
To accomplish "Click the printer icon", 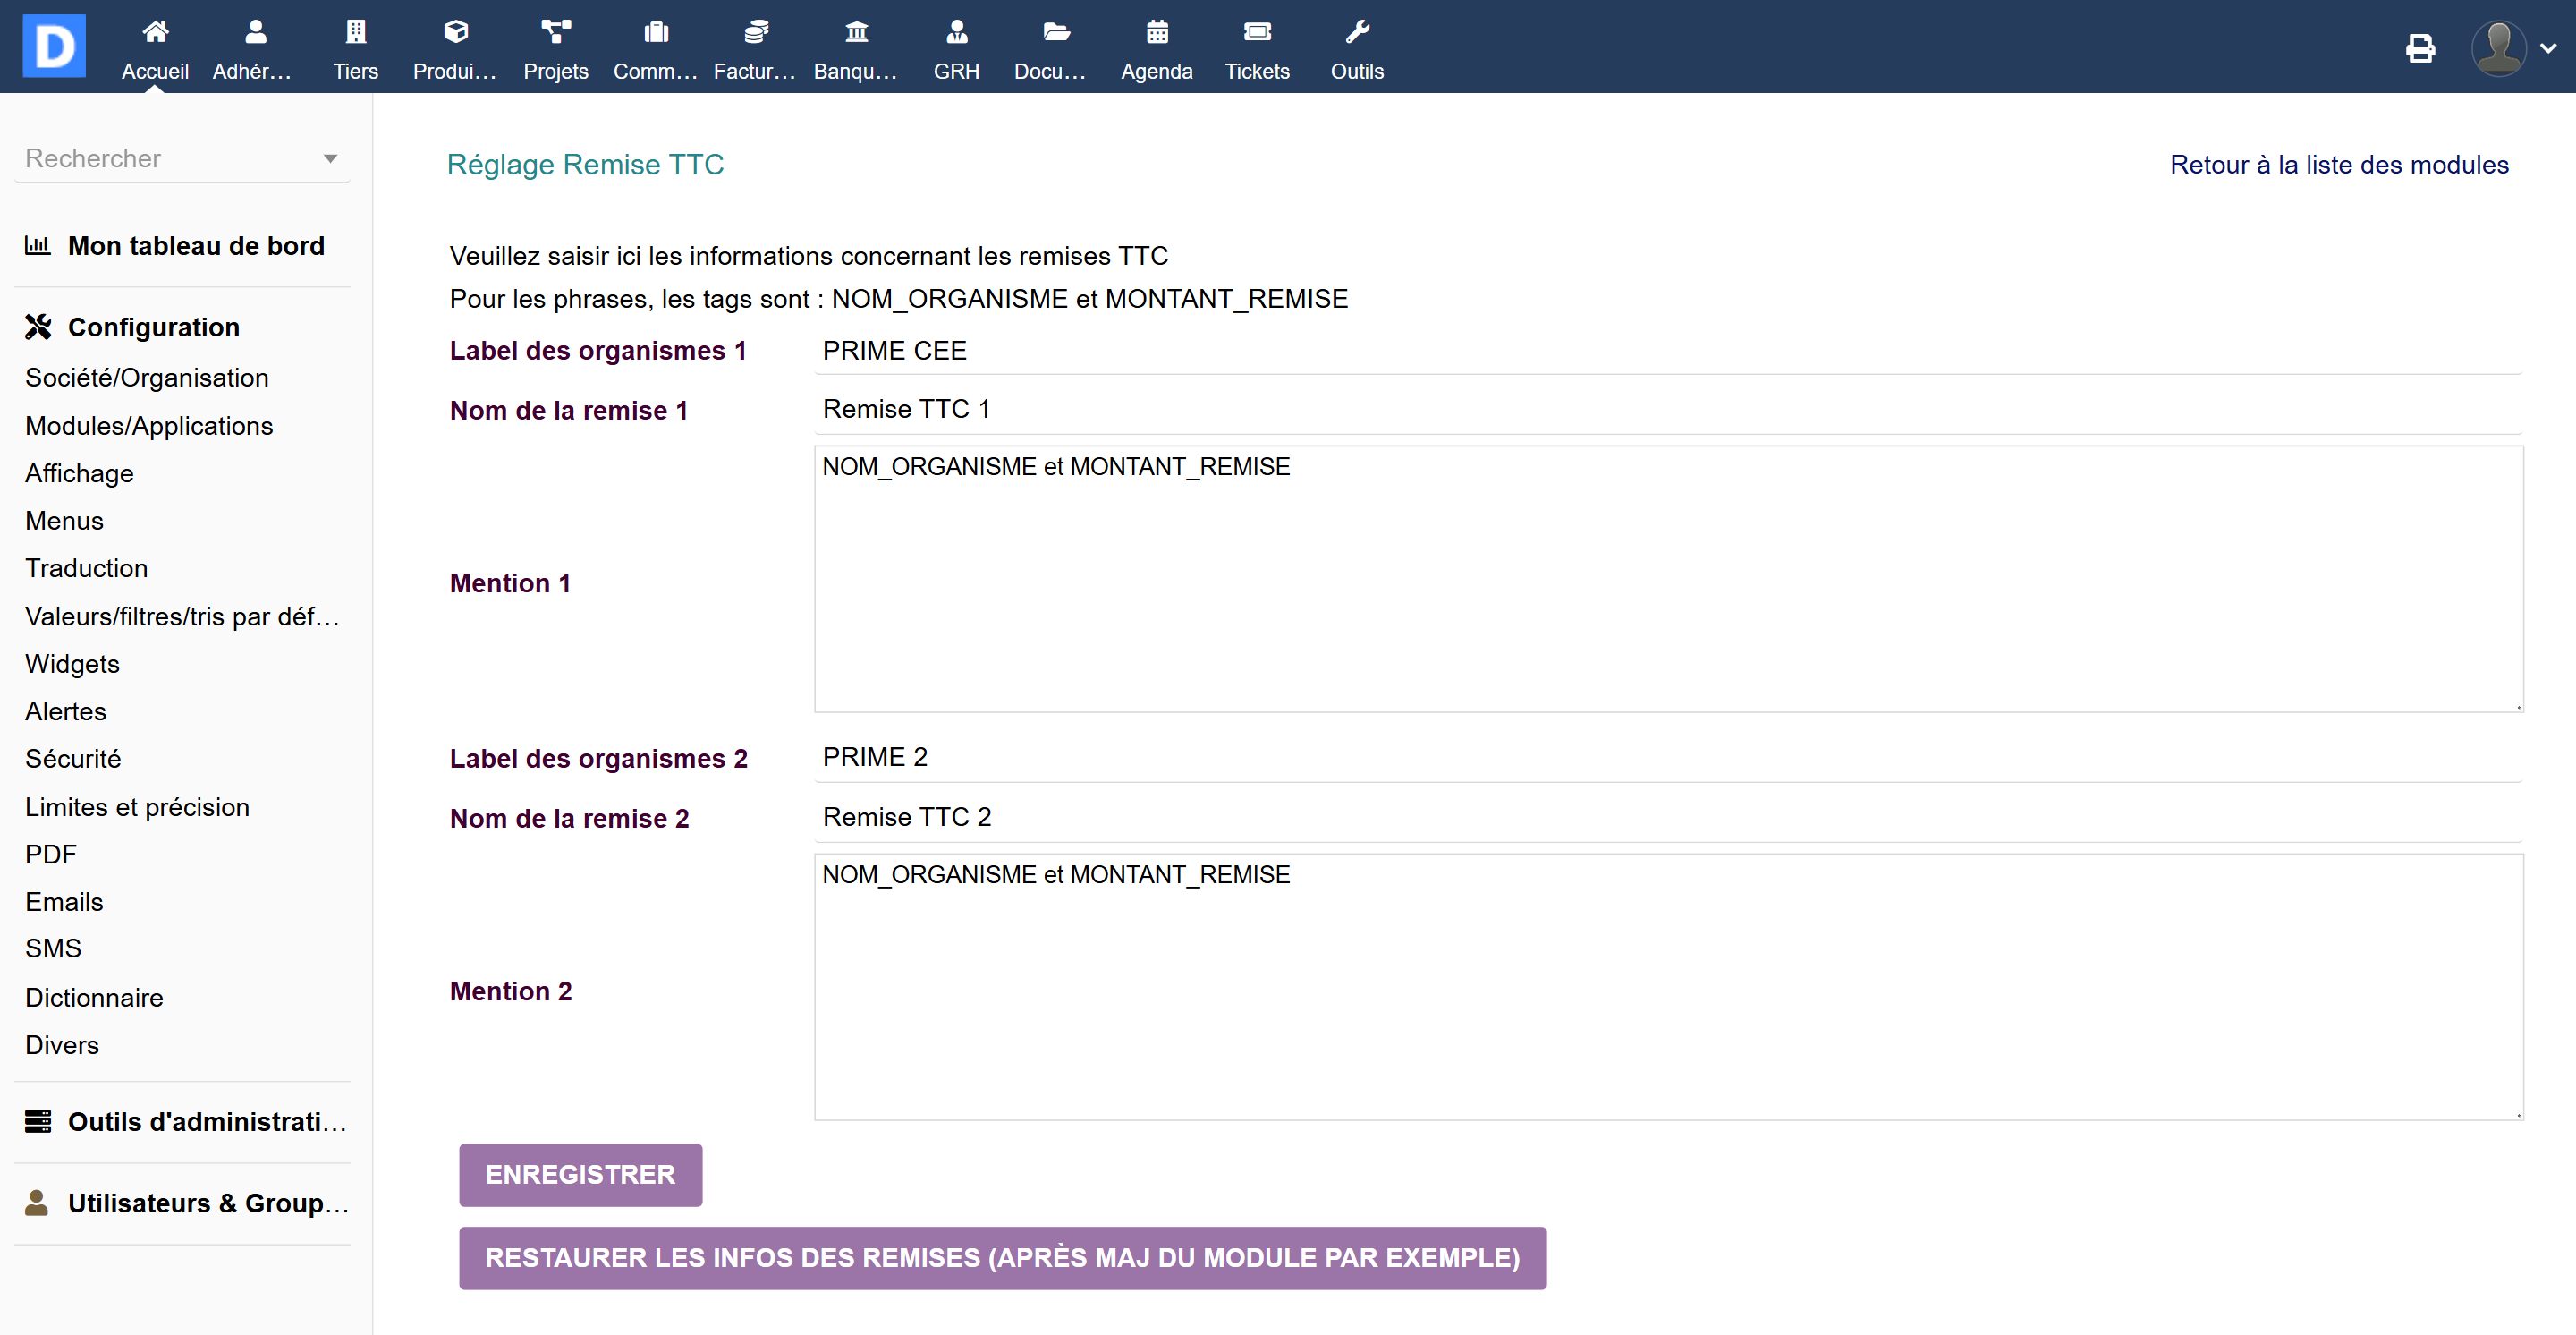I will pos(2420,48).
